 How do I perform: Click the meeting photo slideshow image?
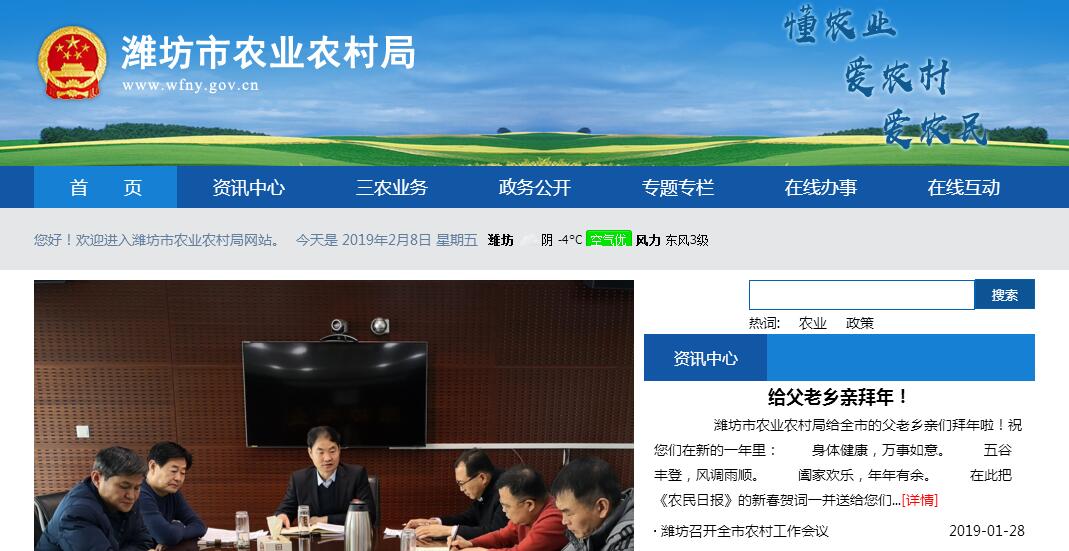tap(334, 415)
